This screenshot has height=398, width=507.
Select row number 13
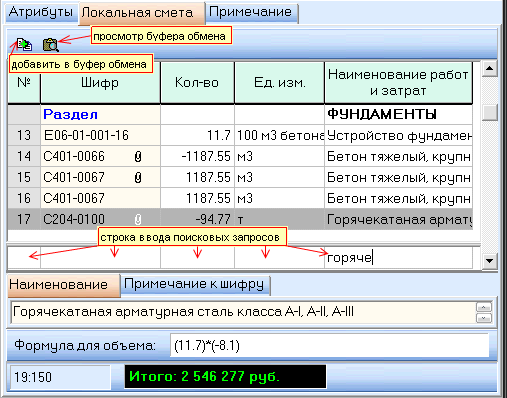coord(24,135)
